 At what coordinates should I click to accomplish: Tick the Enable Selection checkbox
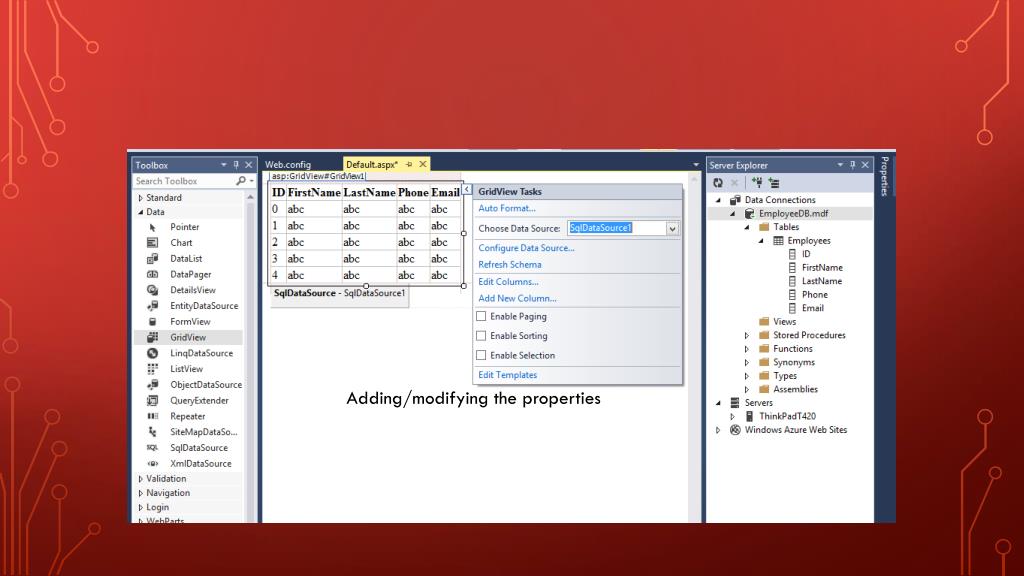(x=481, y=355)
